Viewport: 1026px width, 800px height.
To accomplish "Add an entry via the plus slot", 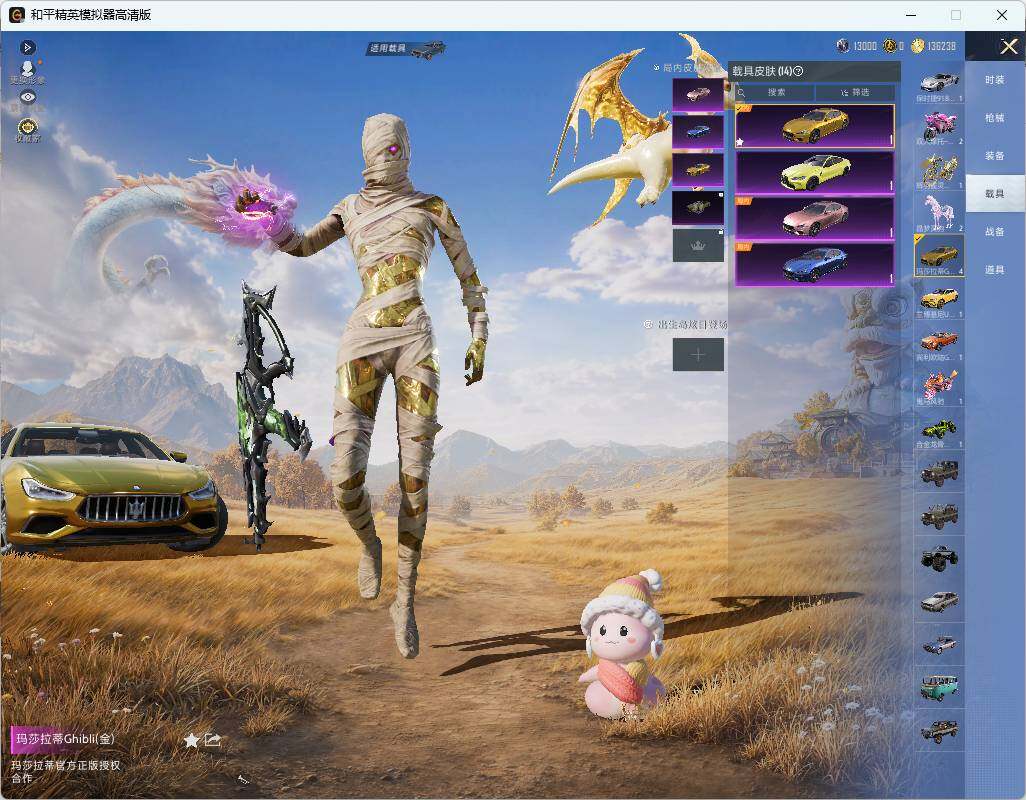I will (698, 355).
